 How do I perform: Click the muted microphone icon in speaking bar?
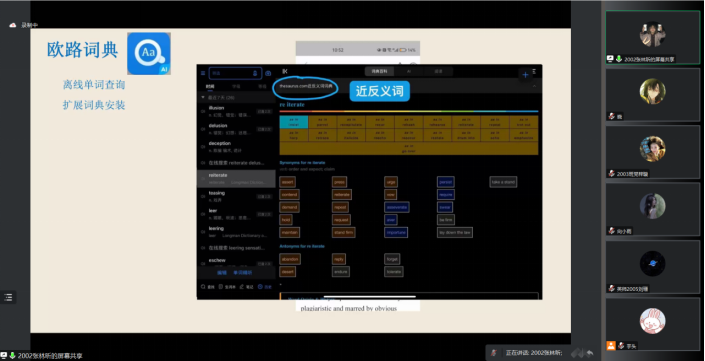494,353
